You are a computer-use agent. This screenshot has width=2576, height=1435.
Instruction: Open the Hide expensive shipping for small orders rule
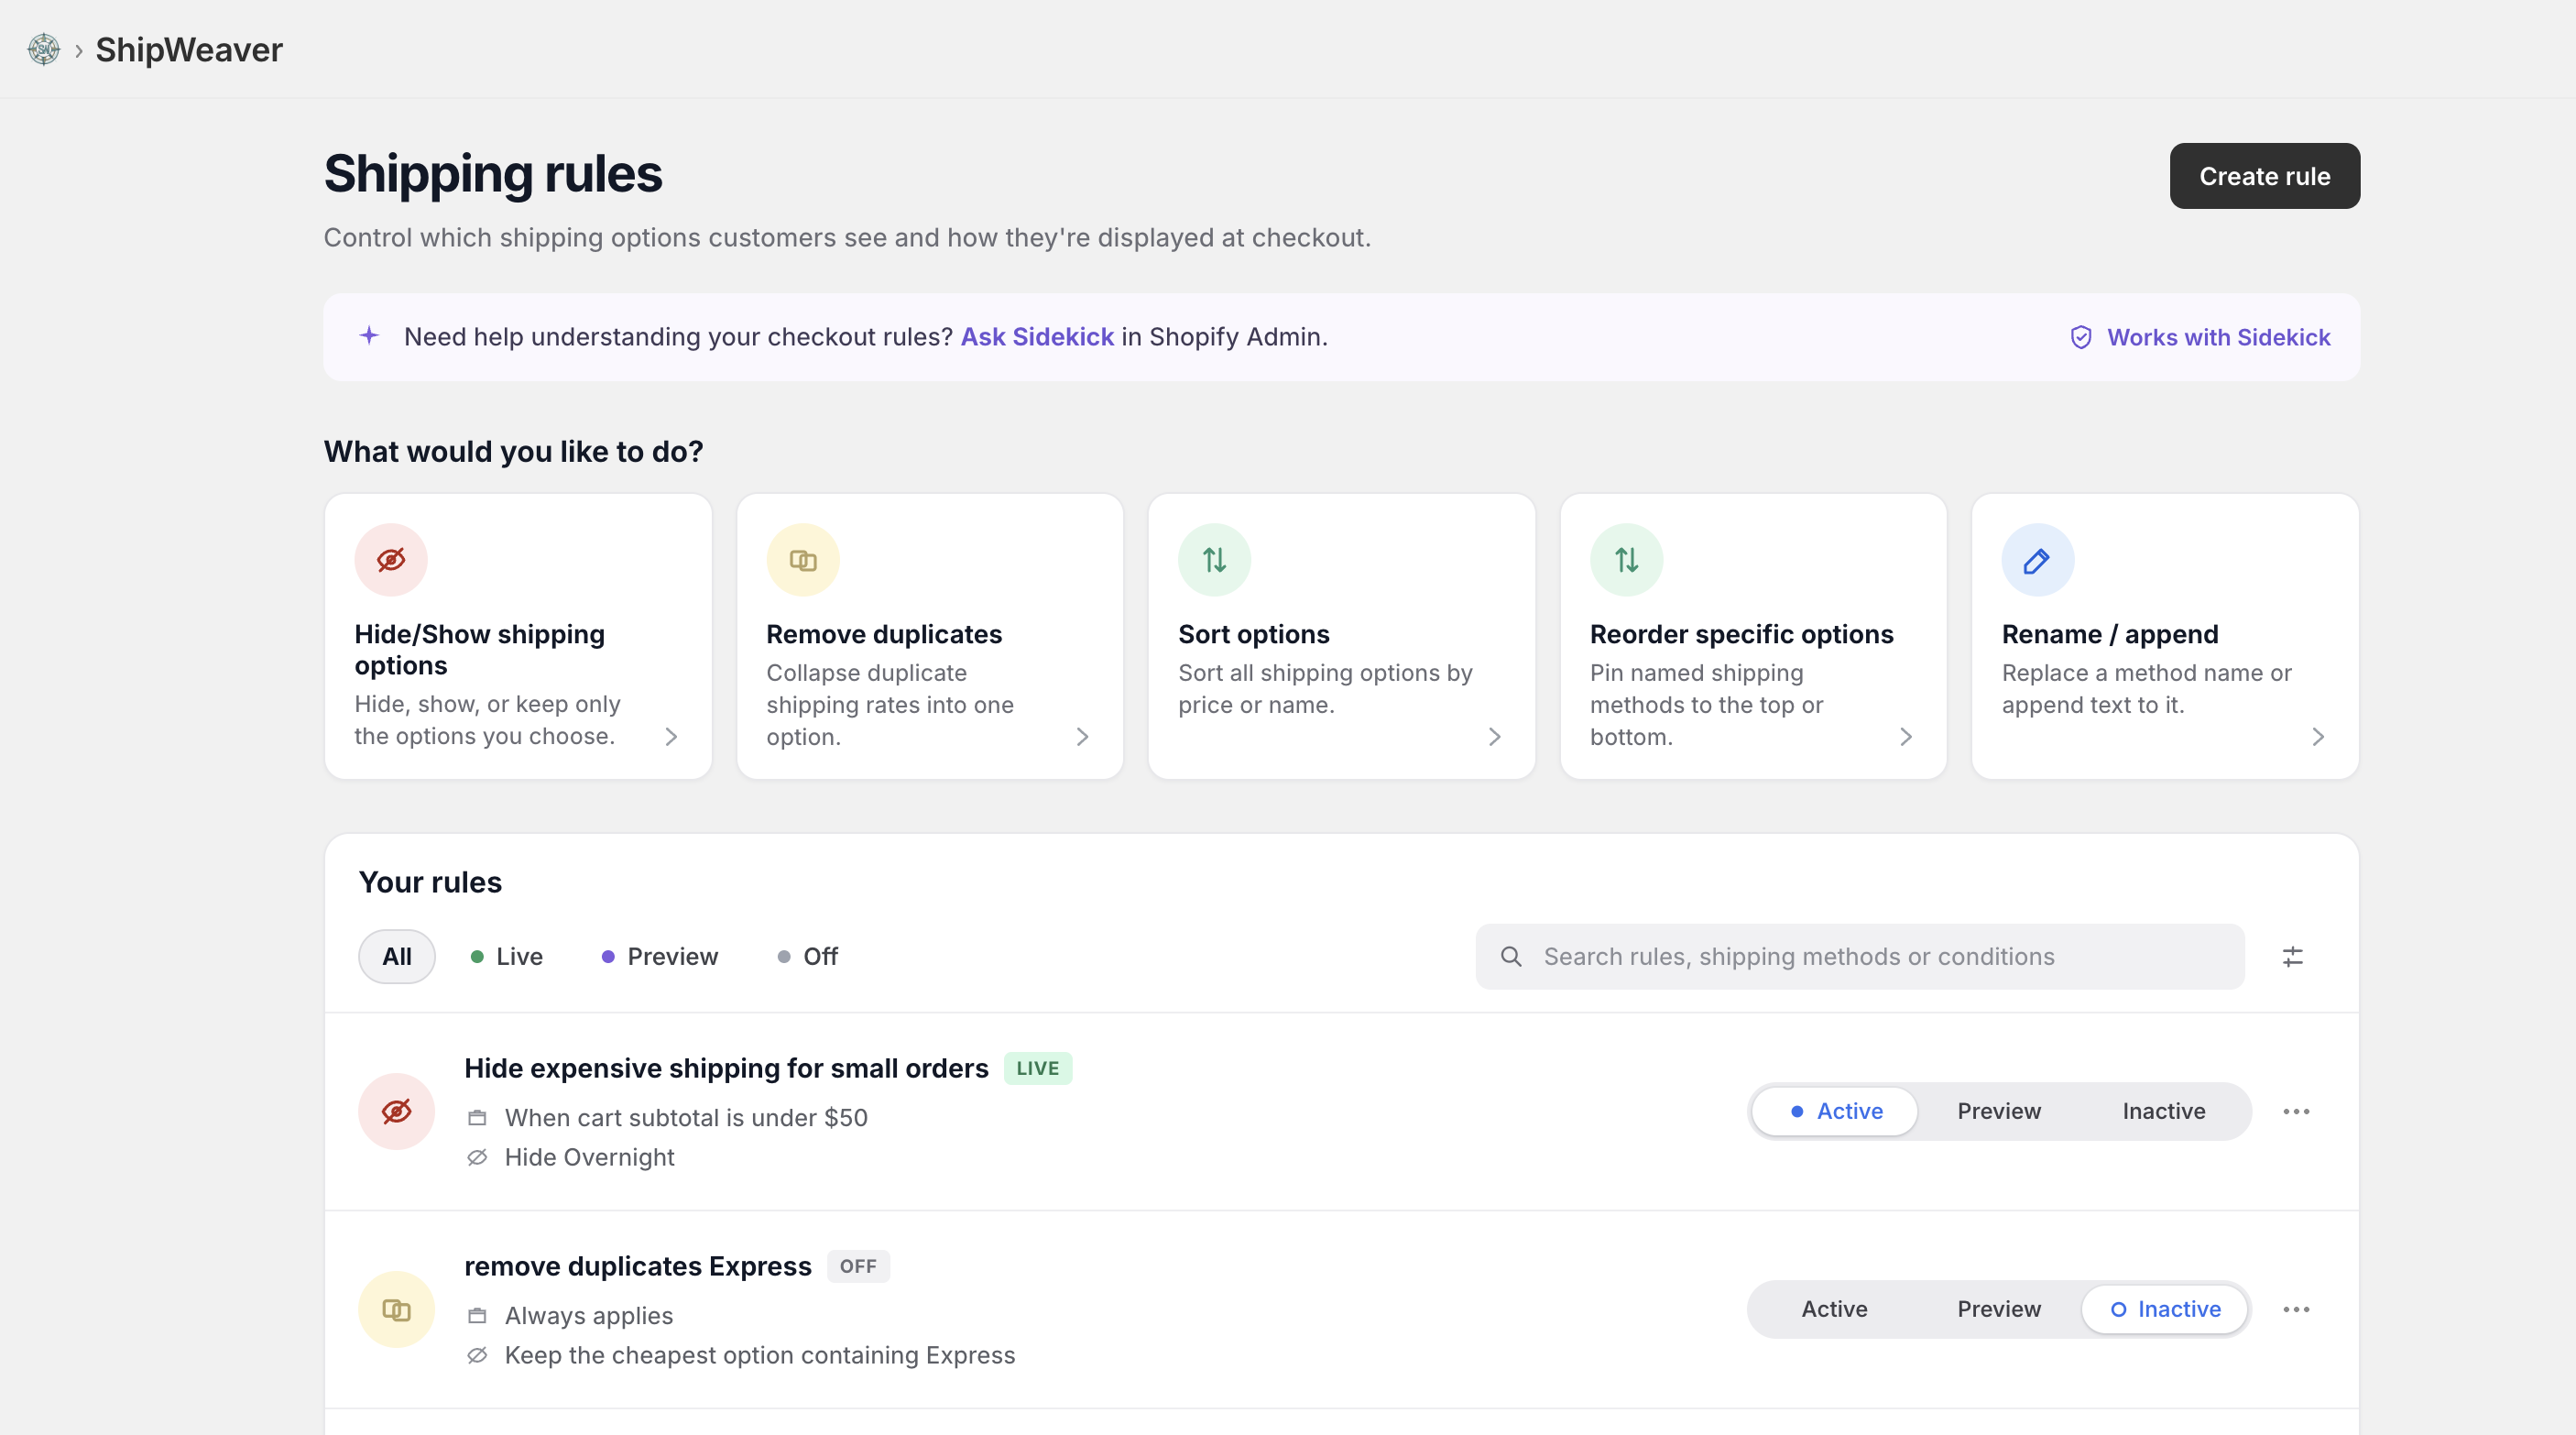click(726, 1068)
